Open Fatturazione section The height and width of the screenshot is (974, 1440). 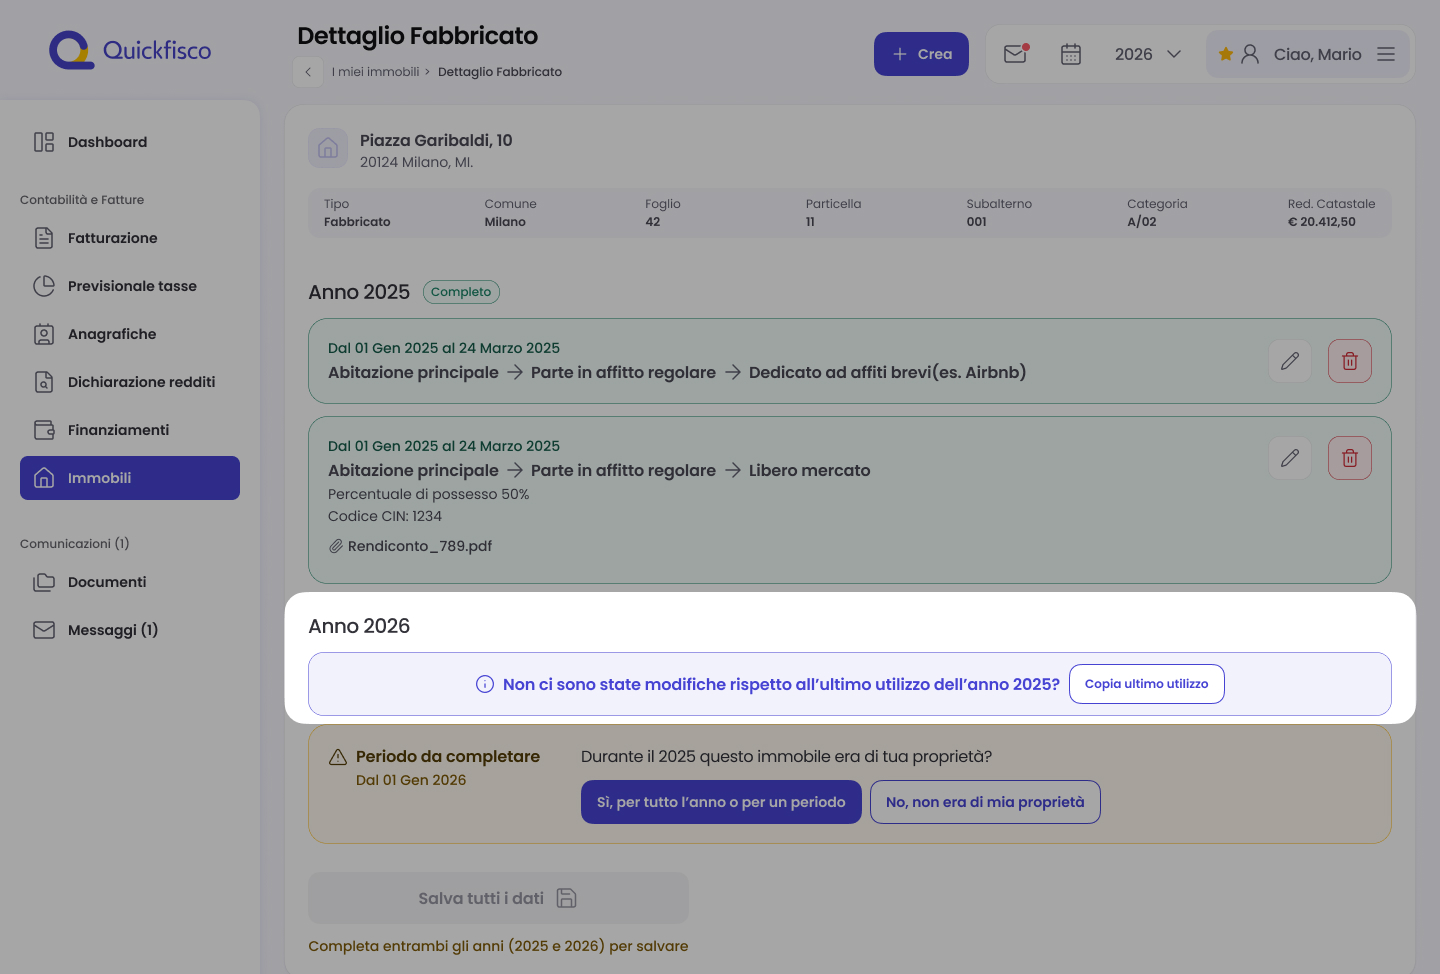pos(112,238)
